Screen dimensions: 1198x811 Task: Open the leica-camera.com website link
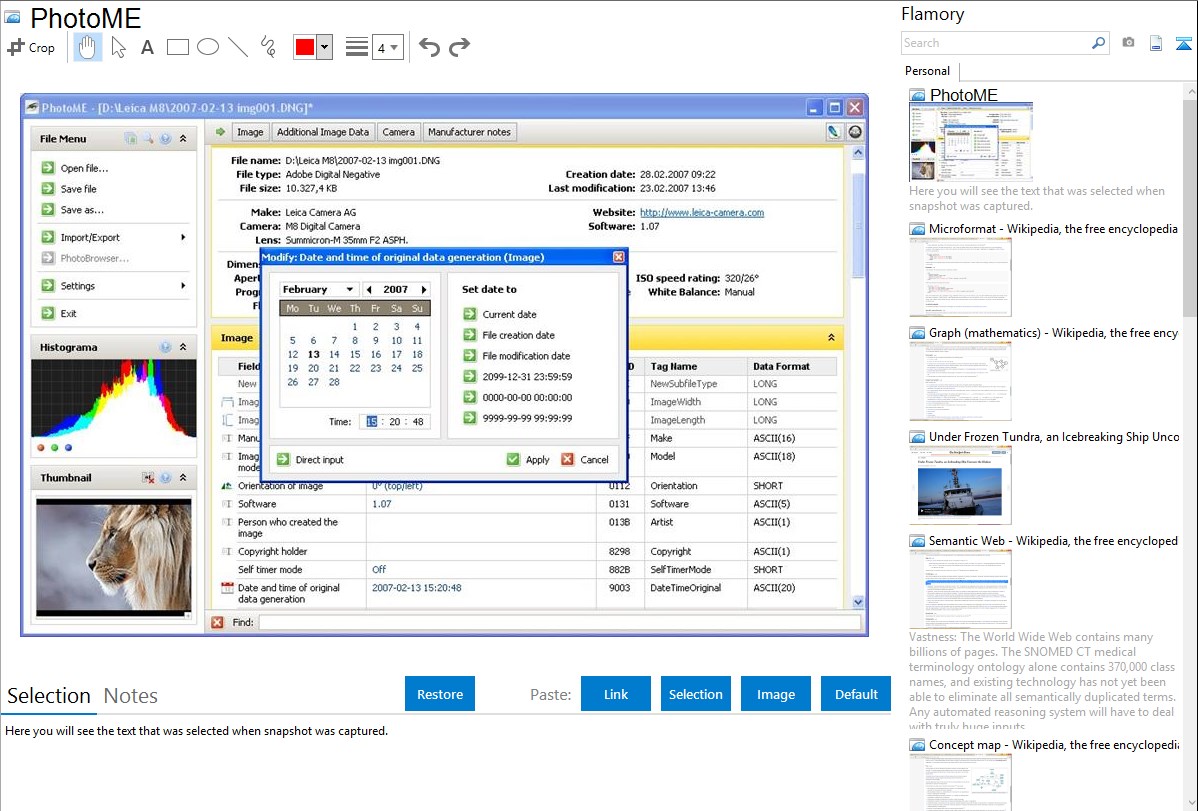tap(701, 212)
